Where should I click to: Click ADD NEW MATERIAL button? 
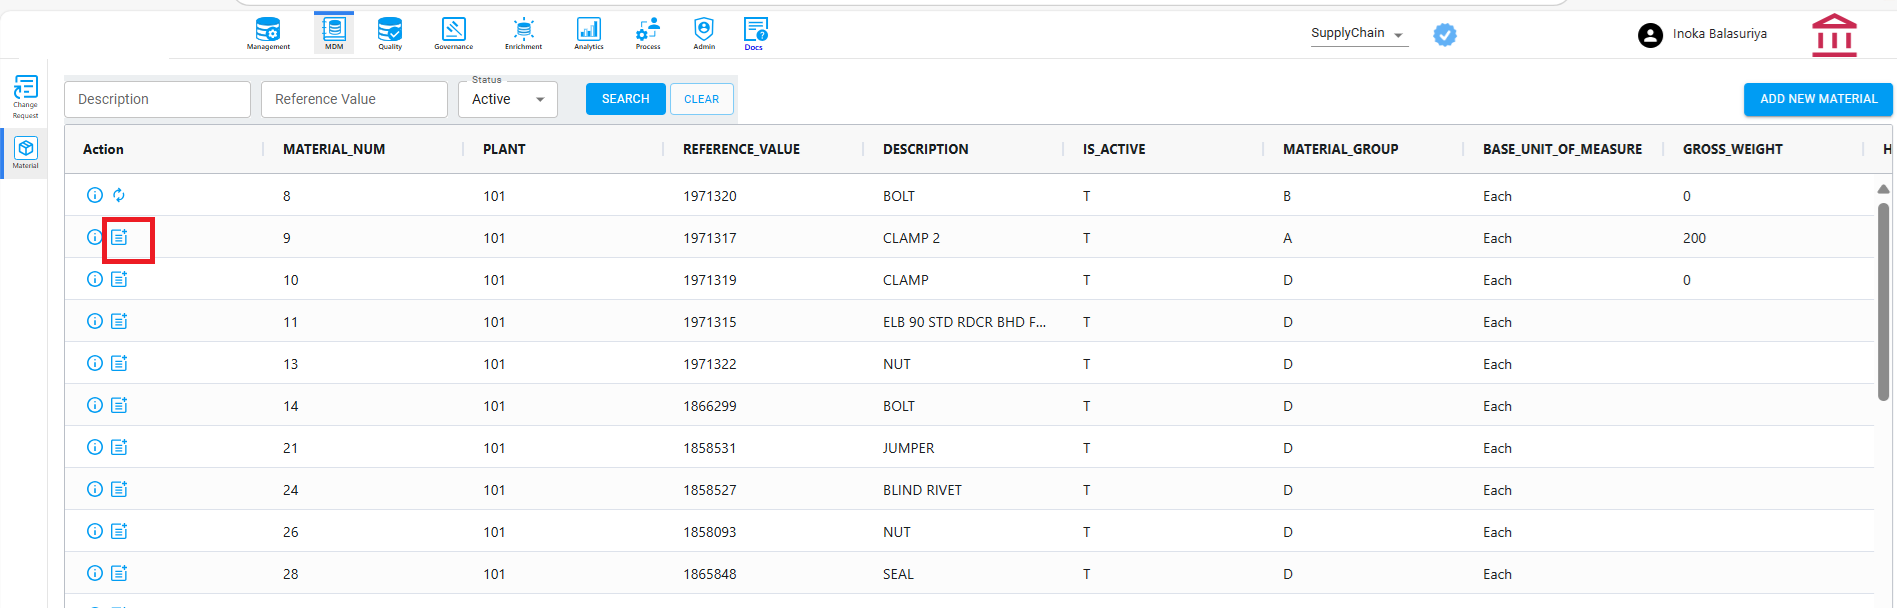tap(1819, 99)
